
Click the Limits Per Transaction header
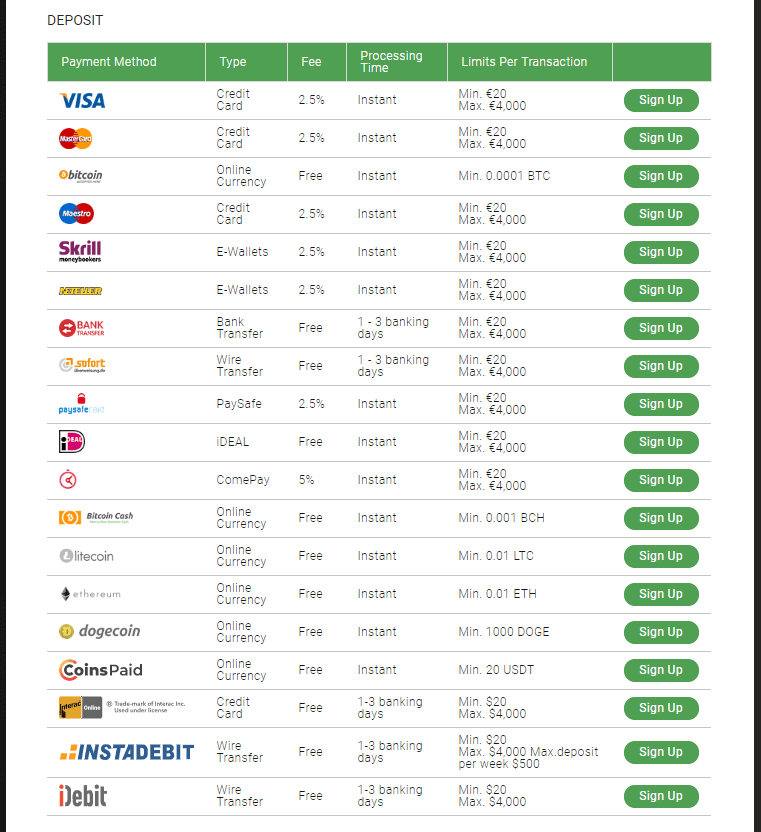coord(524,62)
